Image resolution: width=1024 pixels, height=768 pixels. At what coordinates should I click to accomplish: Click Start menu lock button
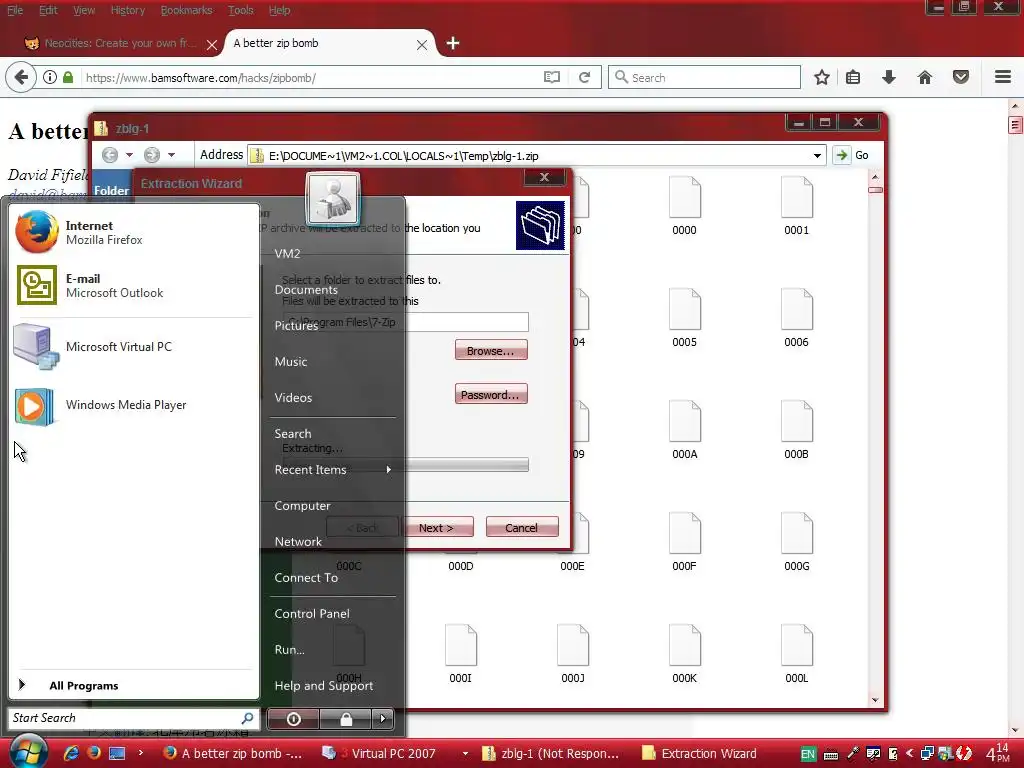pyautogui.click(x=345, y=719)
